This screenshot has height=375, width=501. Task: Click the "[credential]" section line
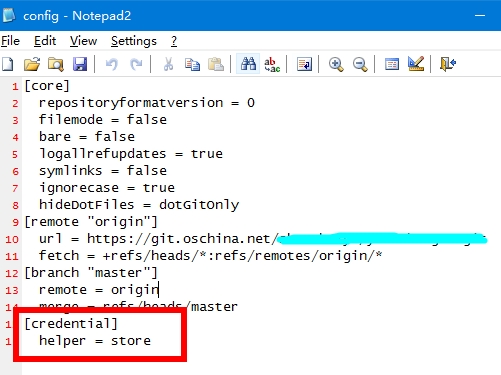click(71, 324)
